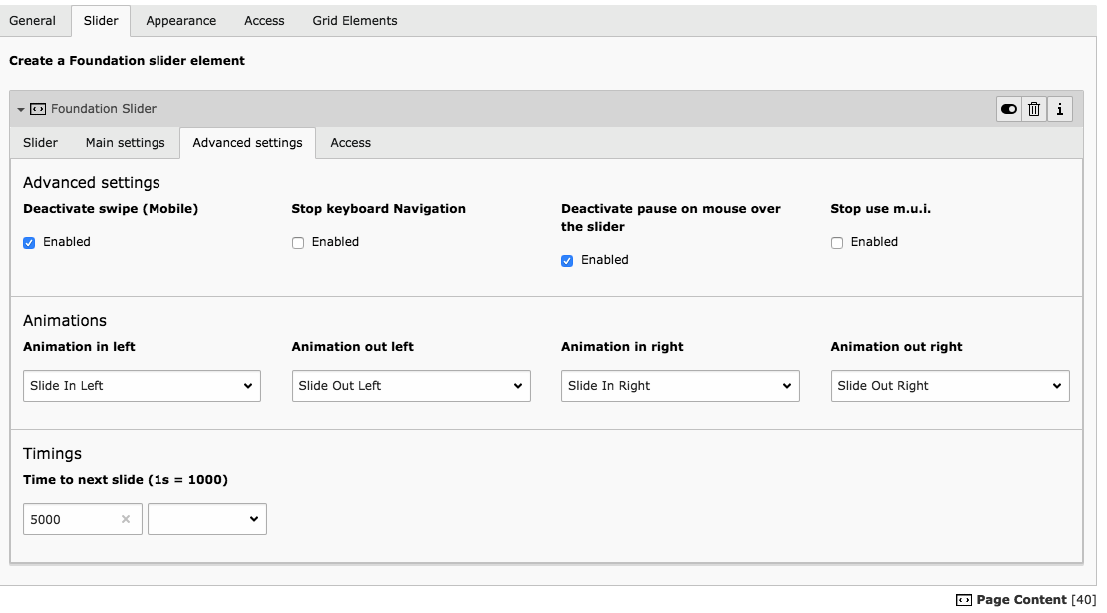Image resolution: width=1107 pixels, height=613 pixels.
Task: Select the top-level Slider tab
Action: point(101,20)
